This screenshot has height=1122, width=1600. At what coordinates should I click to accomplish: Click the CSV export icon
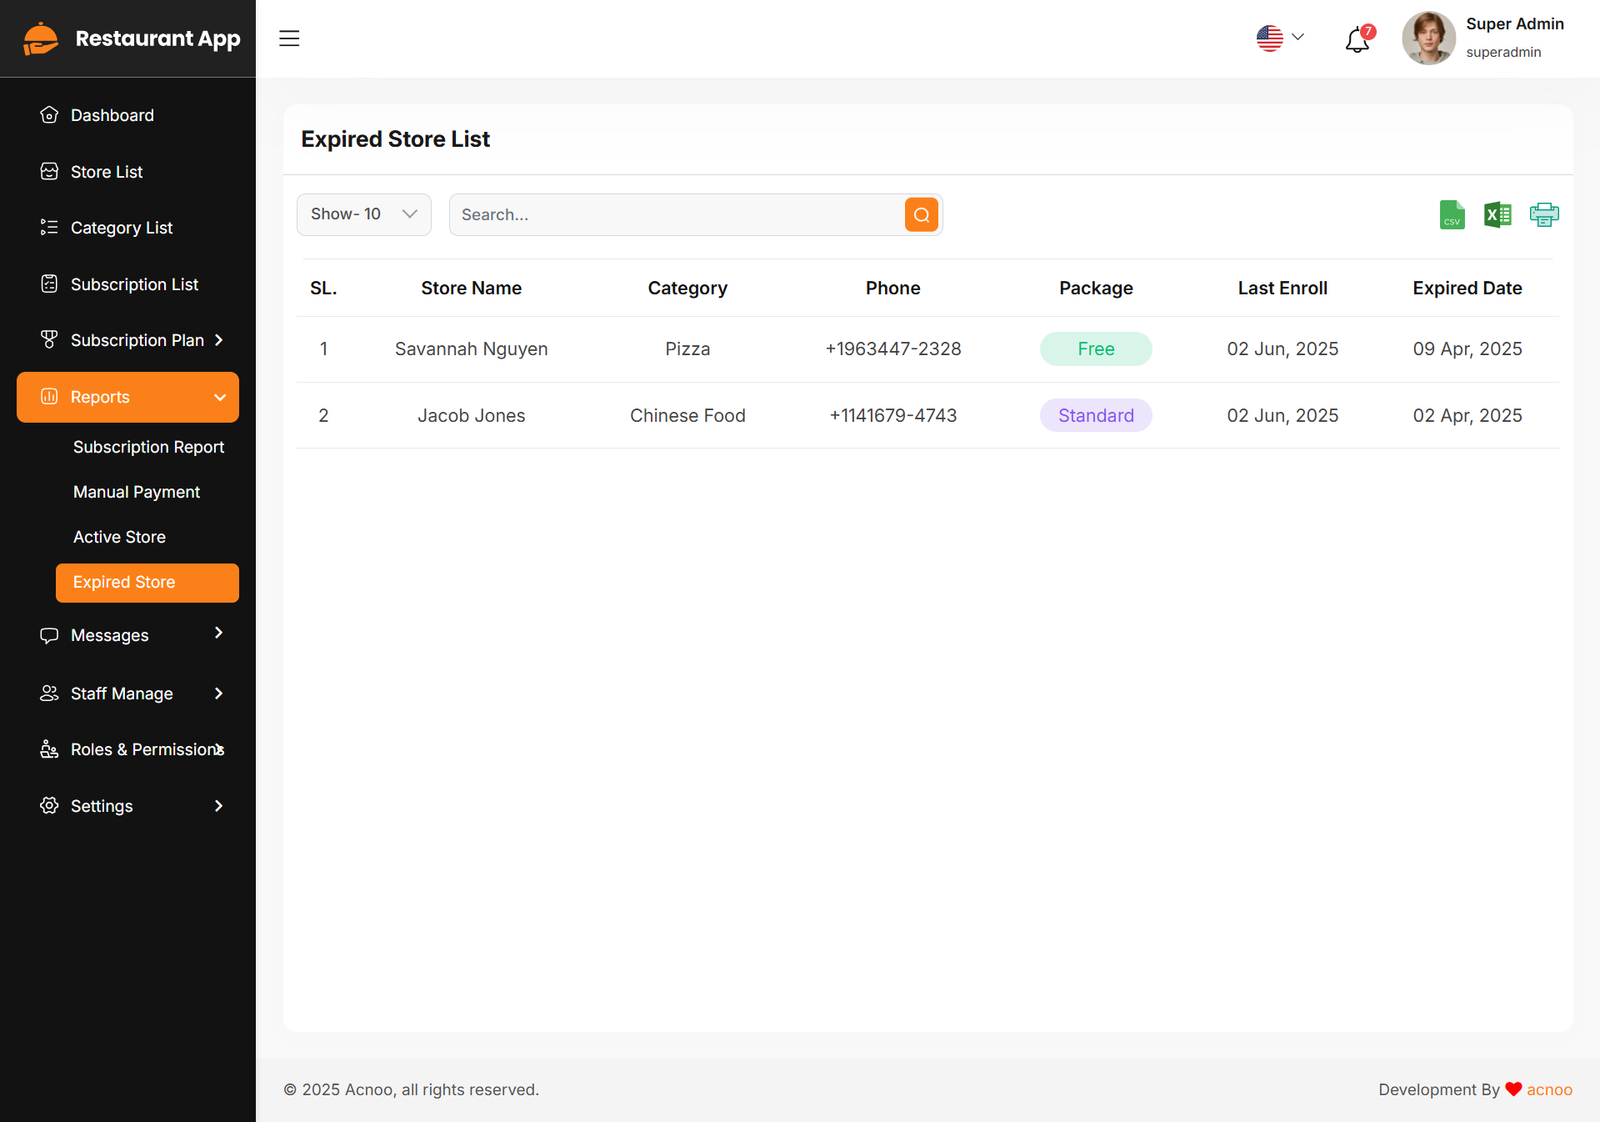point(1451,215)
